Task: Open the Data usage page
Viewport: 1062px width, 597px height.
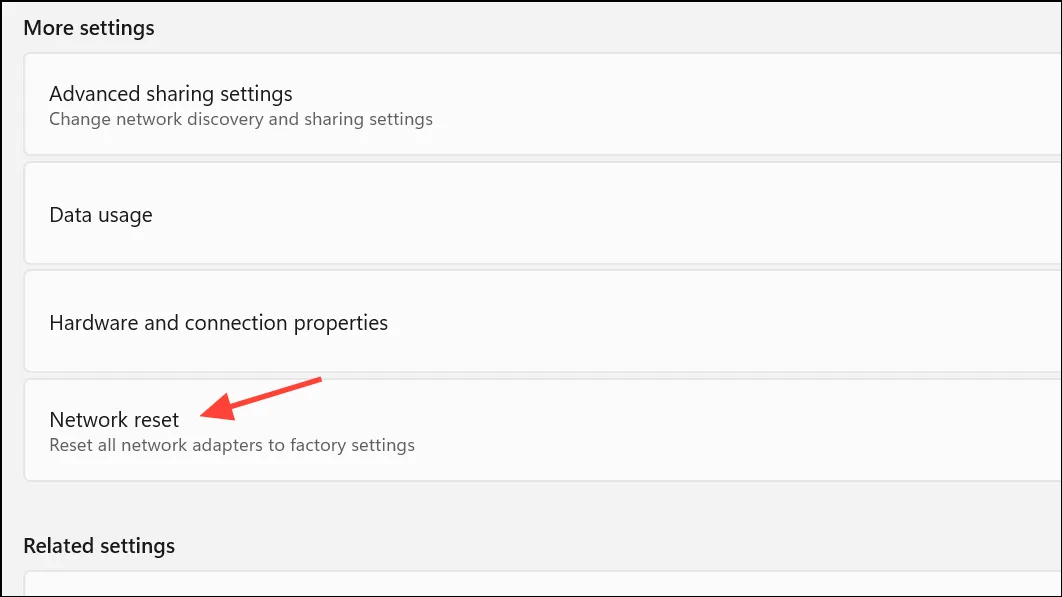Action: click(x=543, y=213)
